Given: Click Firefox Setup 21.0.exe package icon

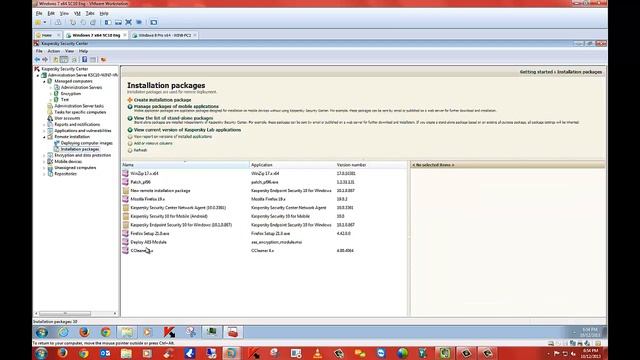Looking at the screenshot, I should pos(125,233).
